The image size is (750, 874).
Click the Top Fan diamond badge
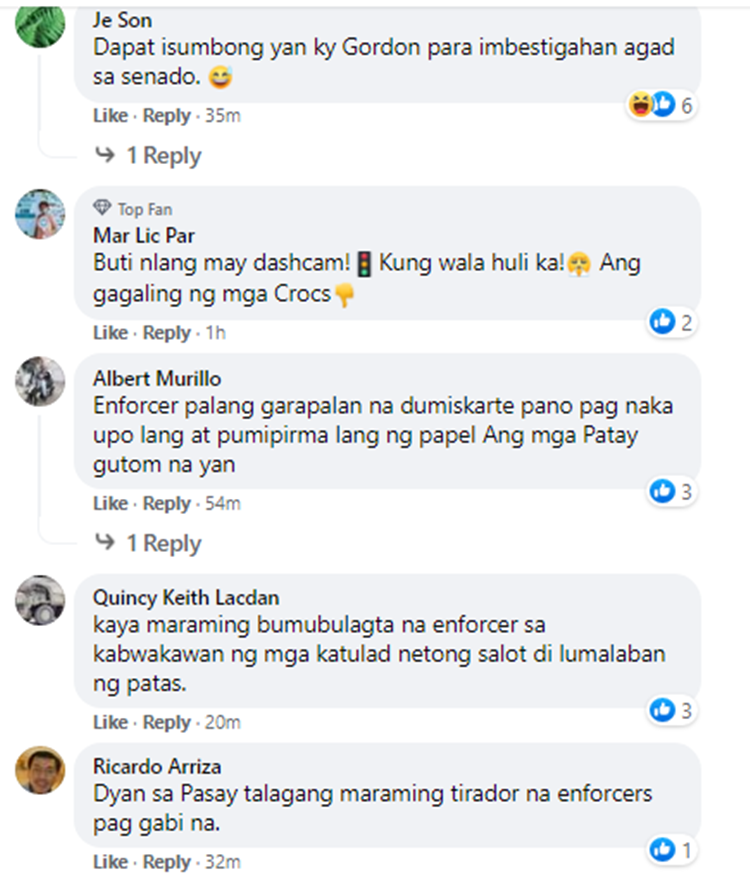click(102, 208)
